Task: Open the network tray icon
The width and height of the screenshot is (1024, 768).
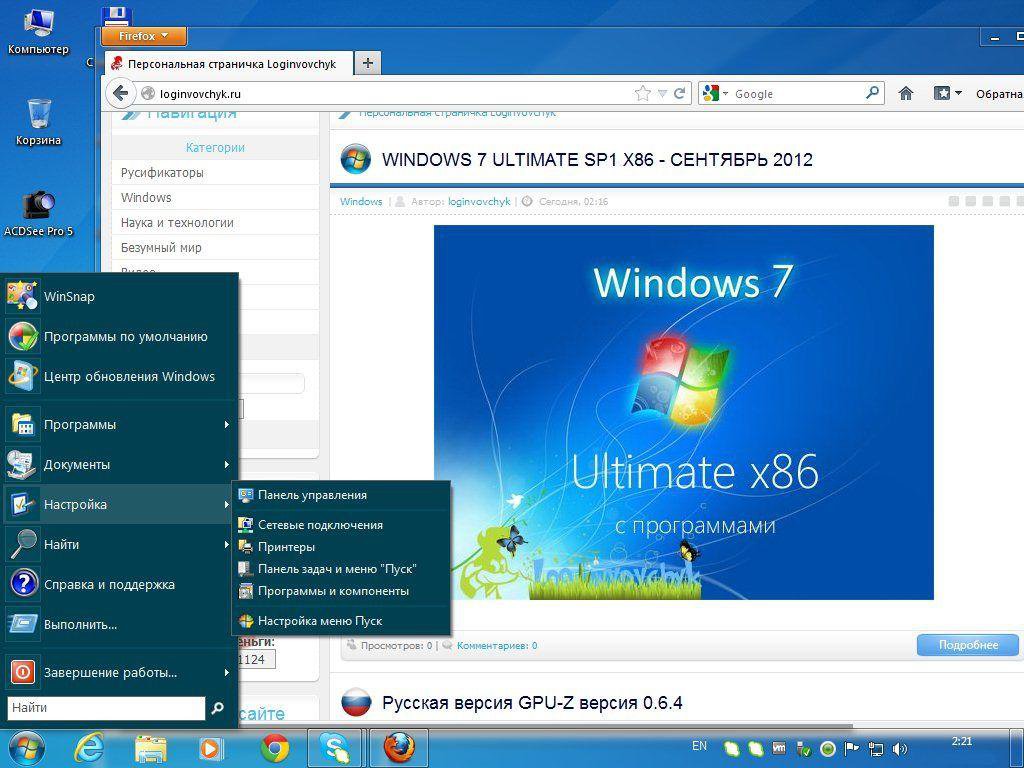Action: pyautogui.click(x=875, y=748)
